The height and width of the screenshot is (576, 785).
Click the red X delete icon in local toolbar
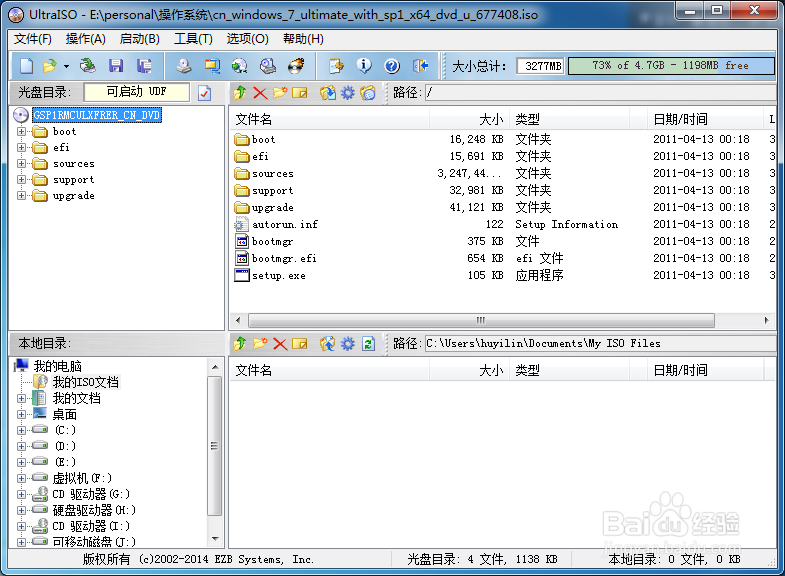[280, 344]
